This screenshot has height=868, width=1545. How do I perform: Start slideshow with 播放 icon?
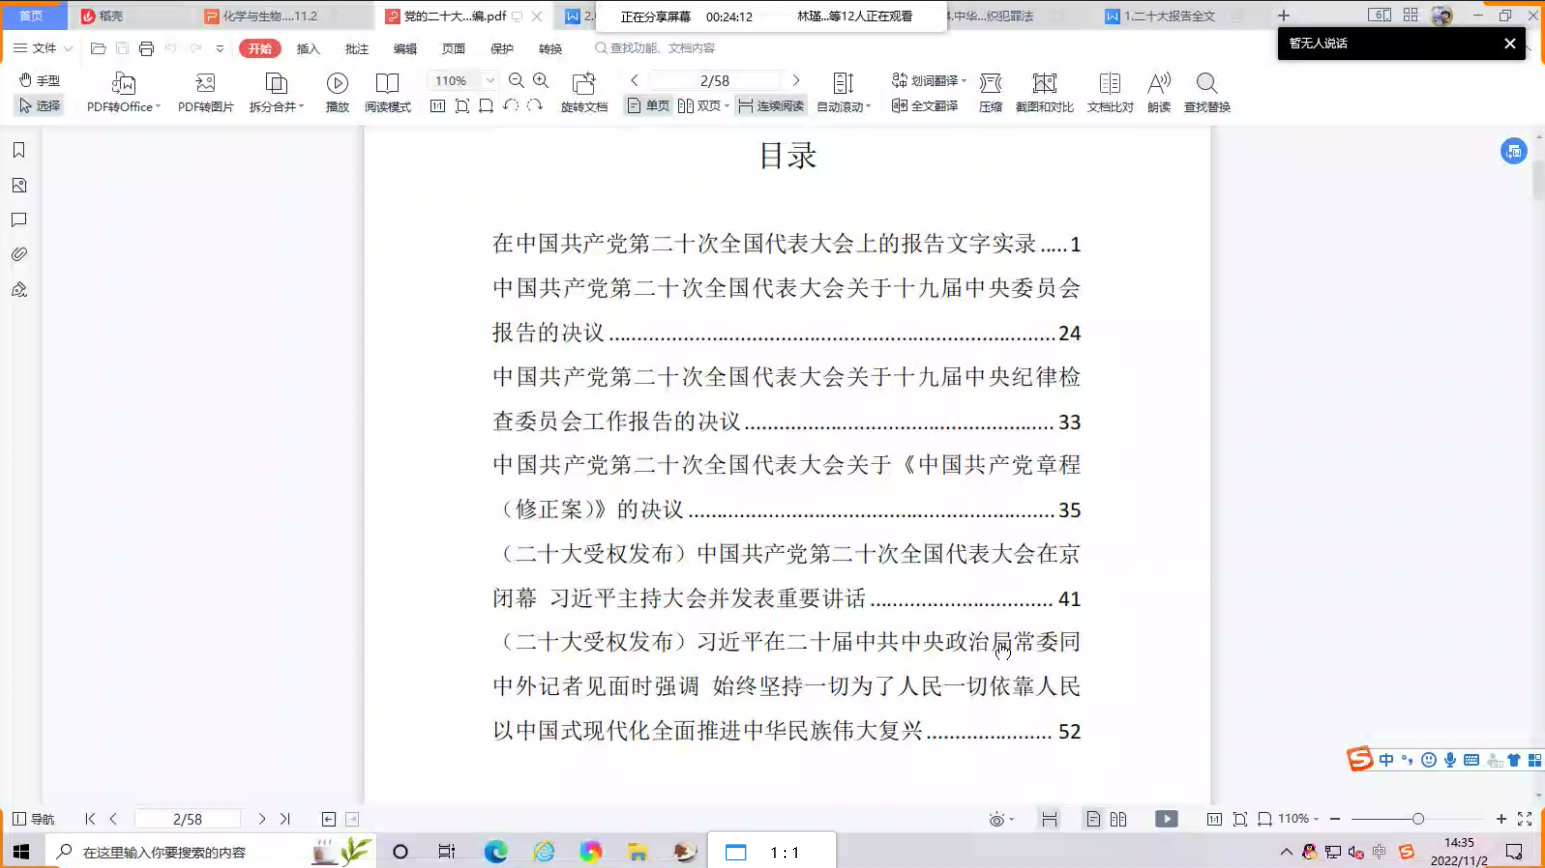[x=337, y=83]
